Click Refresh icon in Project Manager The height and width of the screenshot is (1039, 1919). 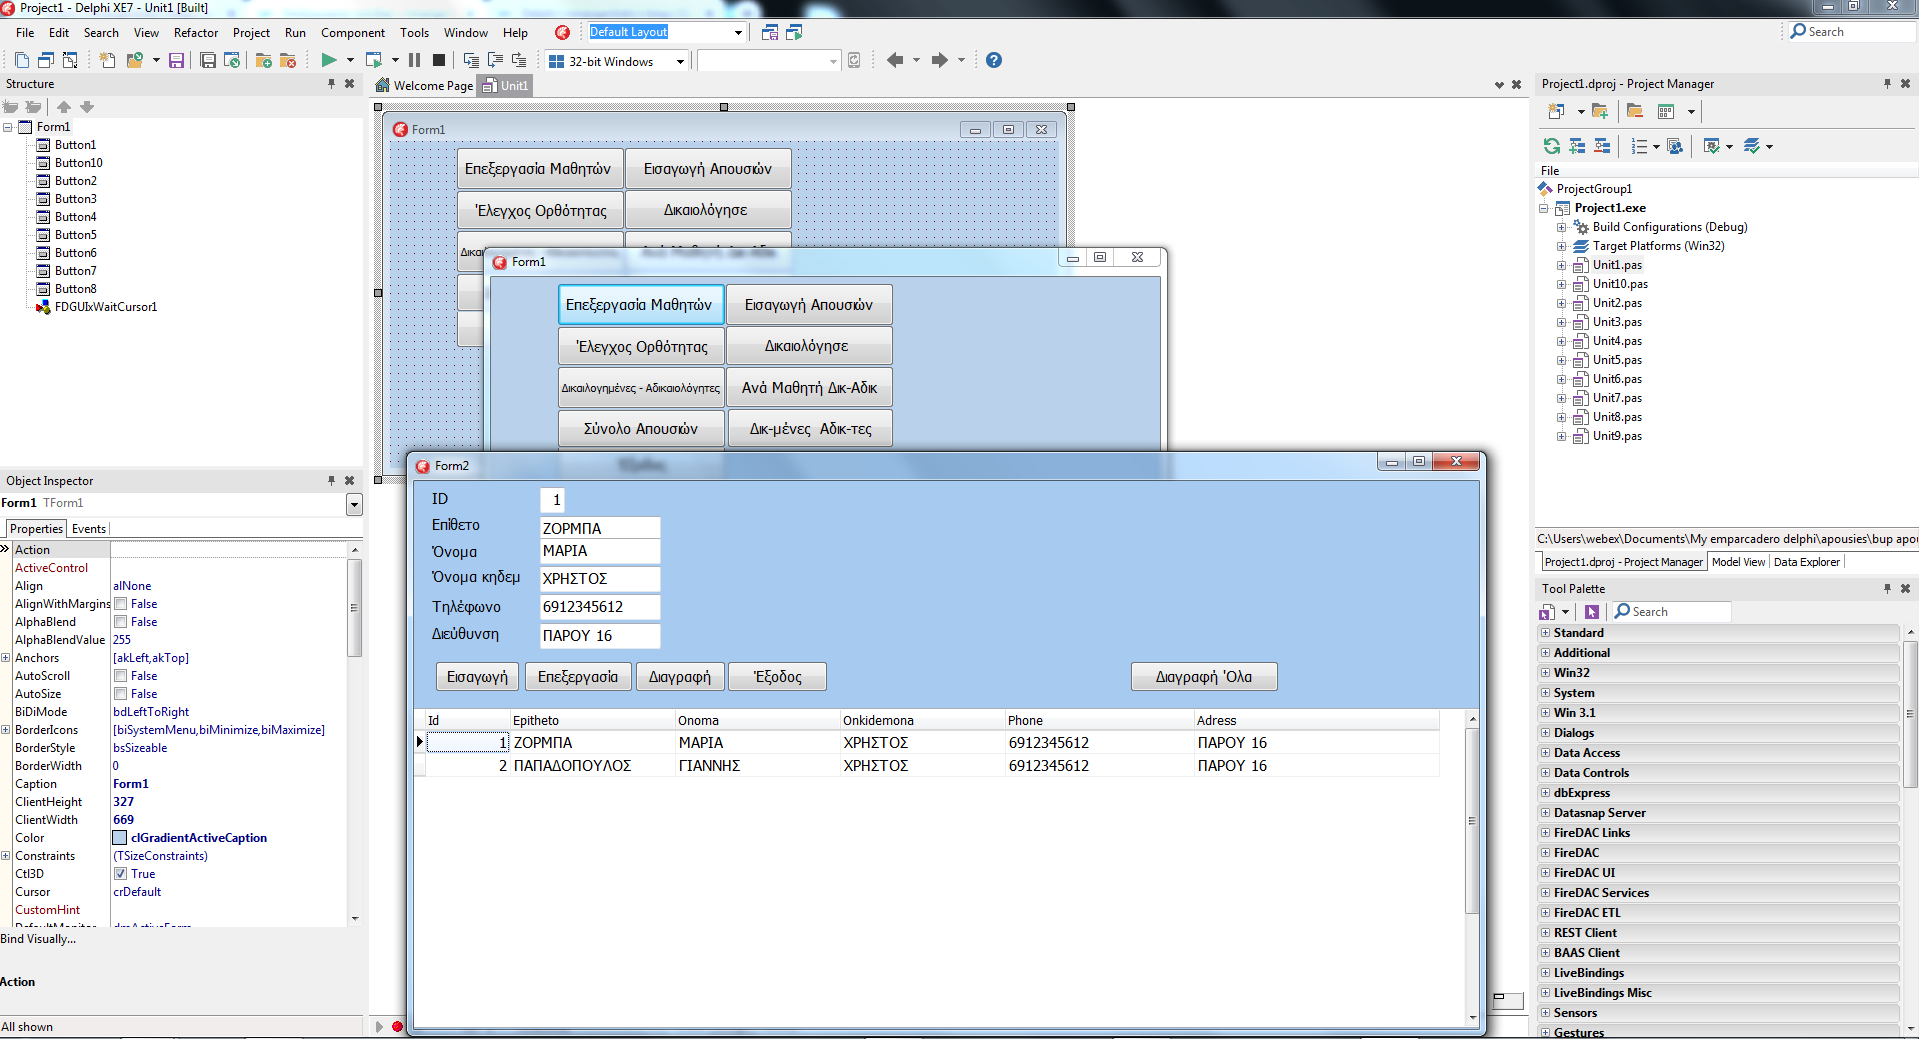pyautogui.click(x=1551, y=146)
